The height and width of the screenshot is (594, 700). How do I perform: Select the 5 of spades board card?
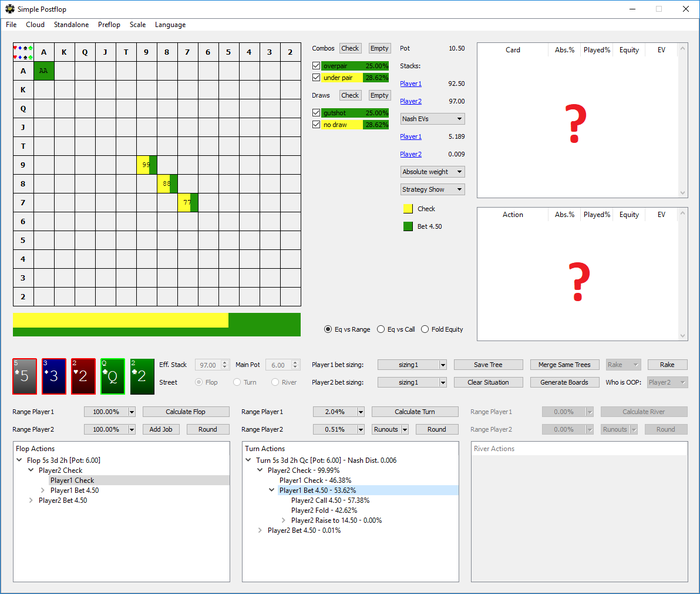[25, 376]
